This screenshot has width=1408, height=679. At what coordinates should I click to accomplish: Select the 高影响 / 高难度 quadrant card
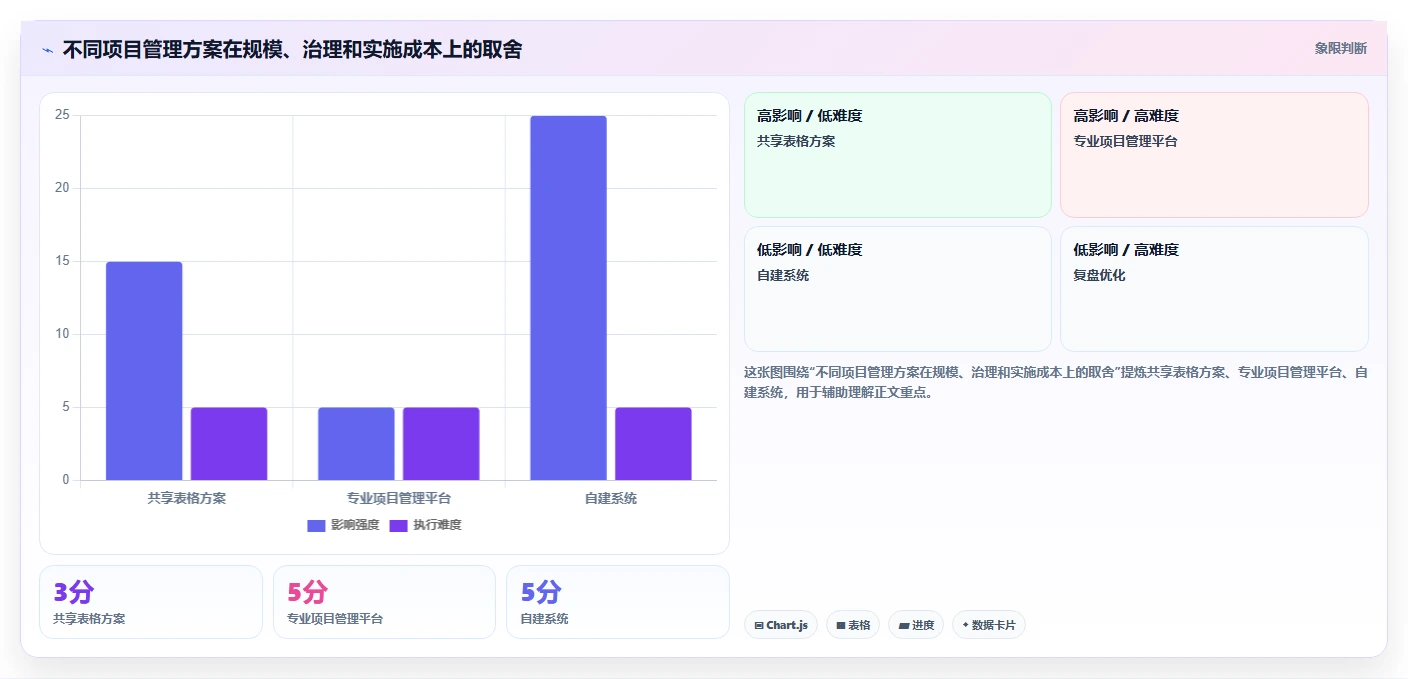[x=1214, y=155]
